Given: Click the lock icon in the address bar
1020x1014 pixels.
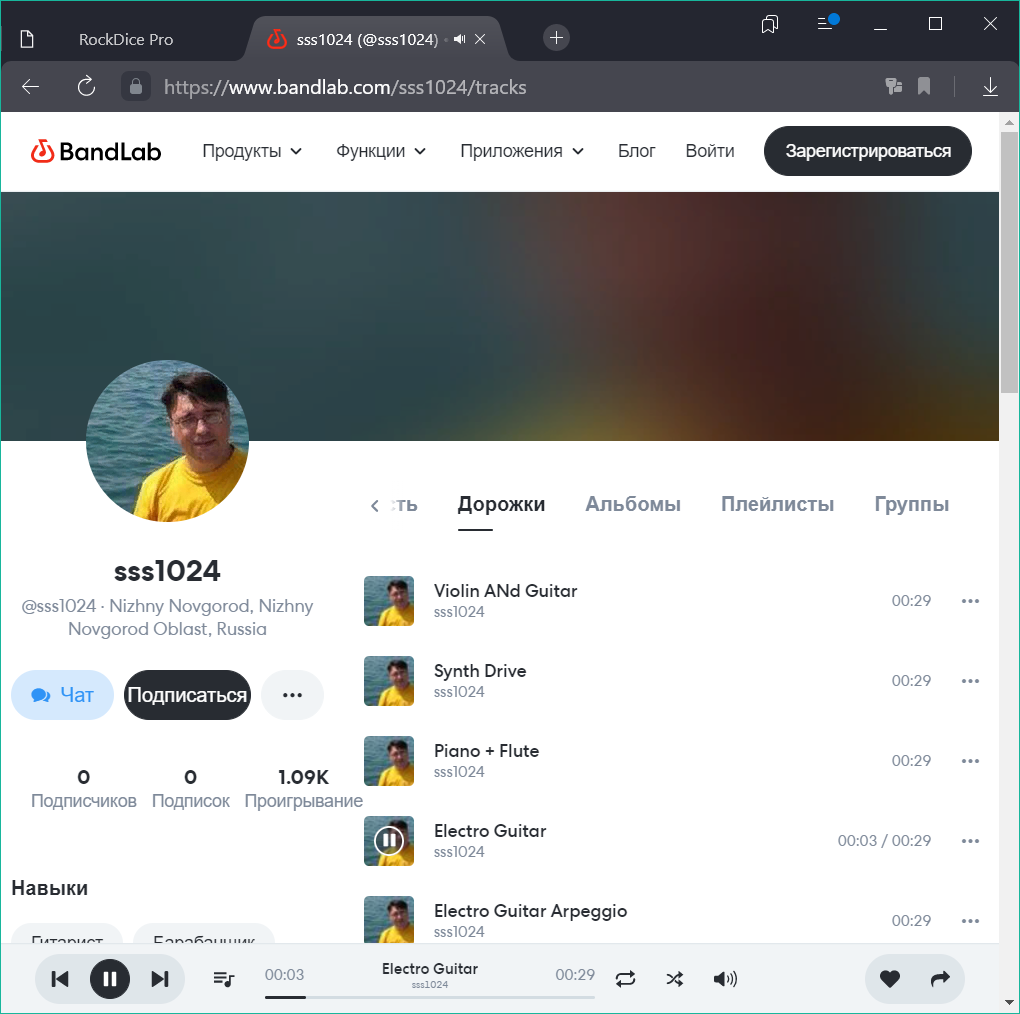Looking at the screenshot, I should pyautogui.click(x=136, y=87).
